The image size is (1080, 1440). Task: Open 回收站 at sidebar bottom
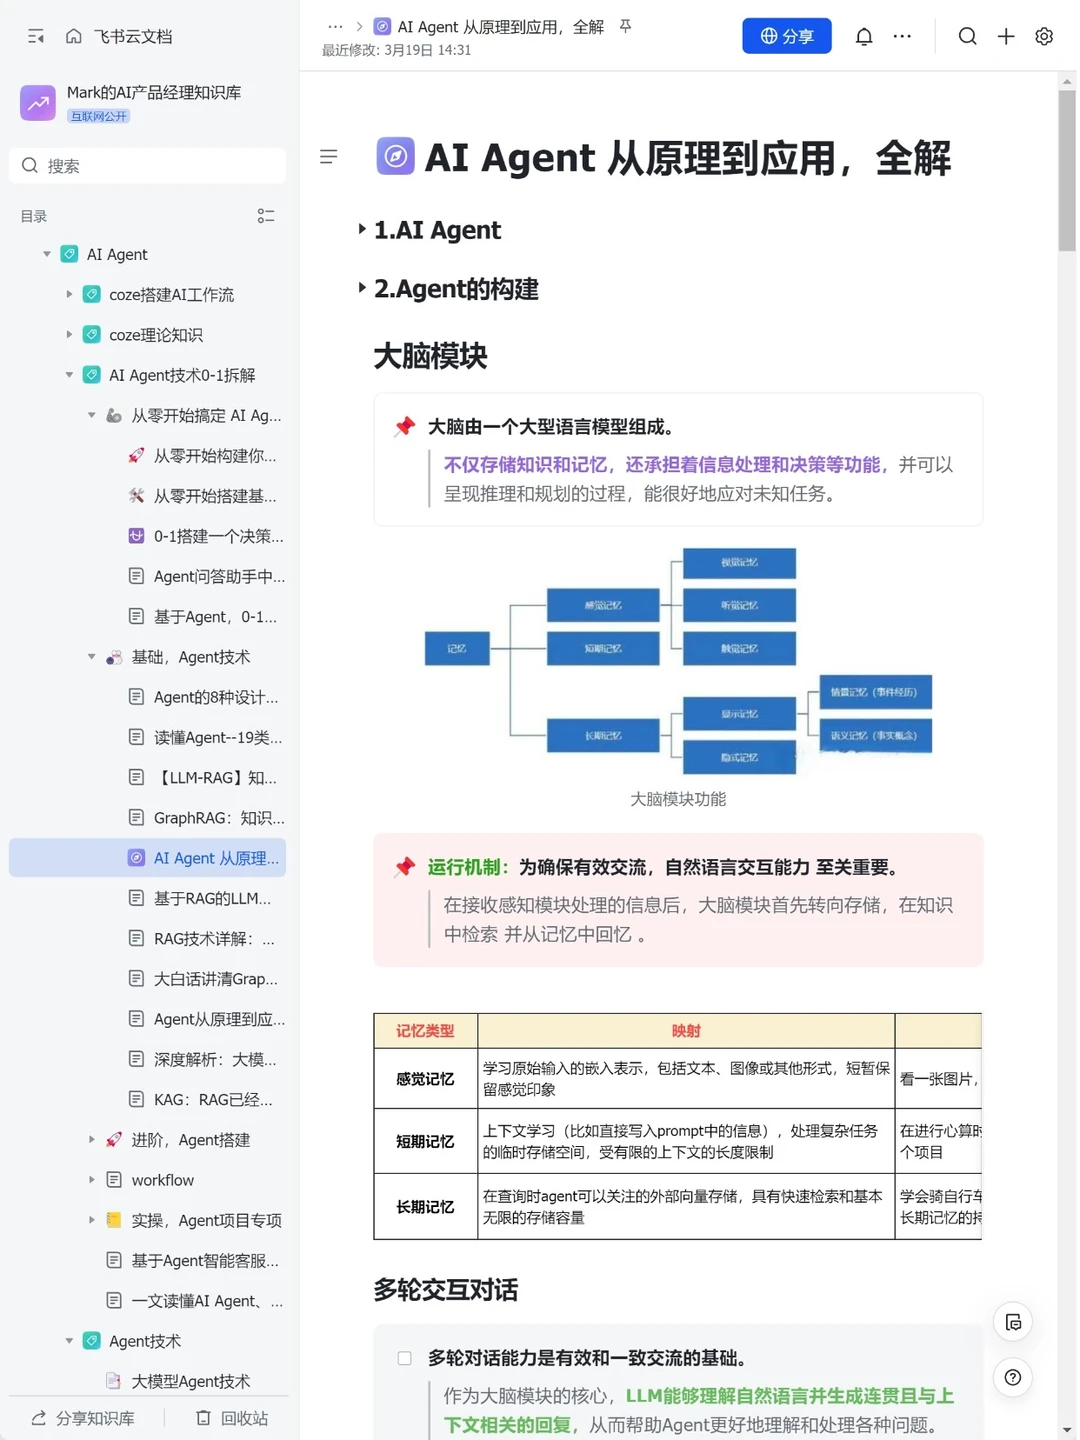point(232,1418)
